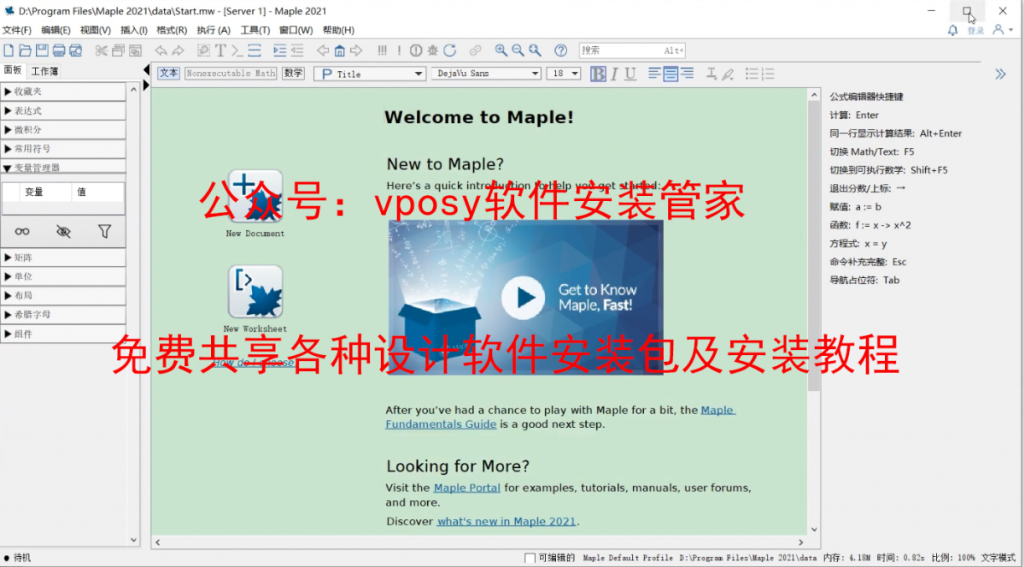This screenshot has width=1024, height=567.
Task: Undo the last action
Action: 161,50
